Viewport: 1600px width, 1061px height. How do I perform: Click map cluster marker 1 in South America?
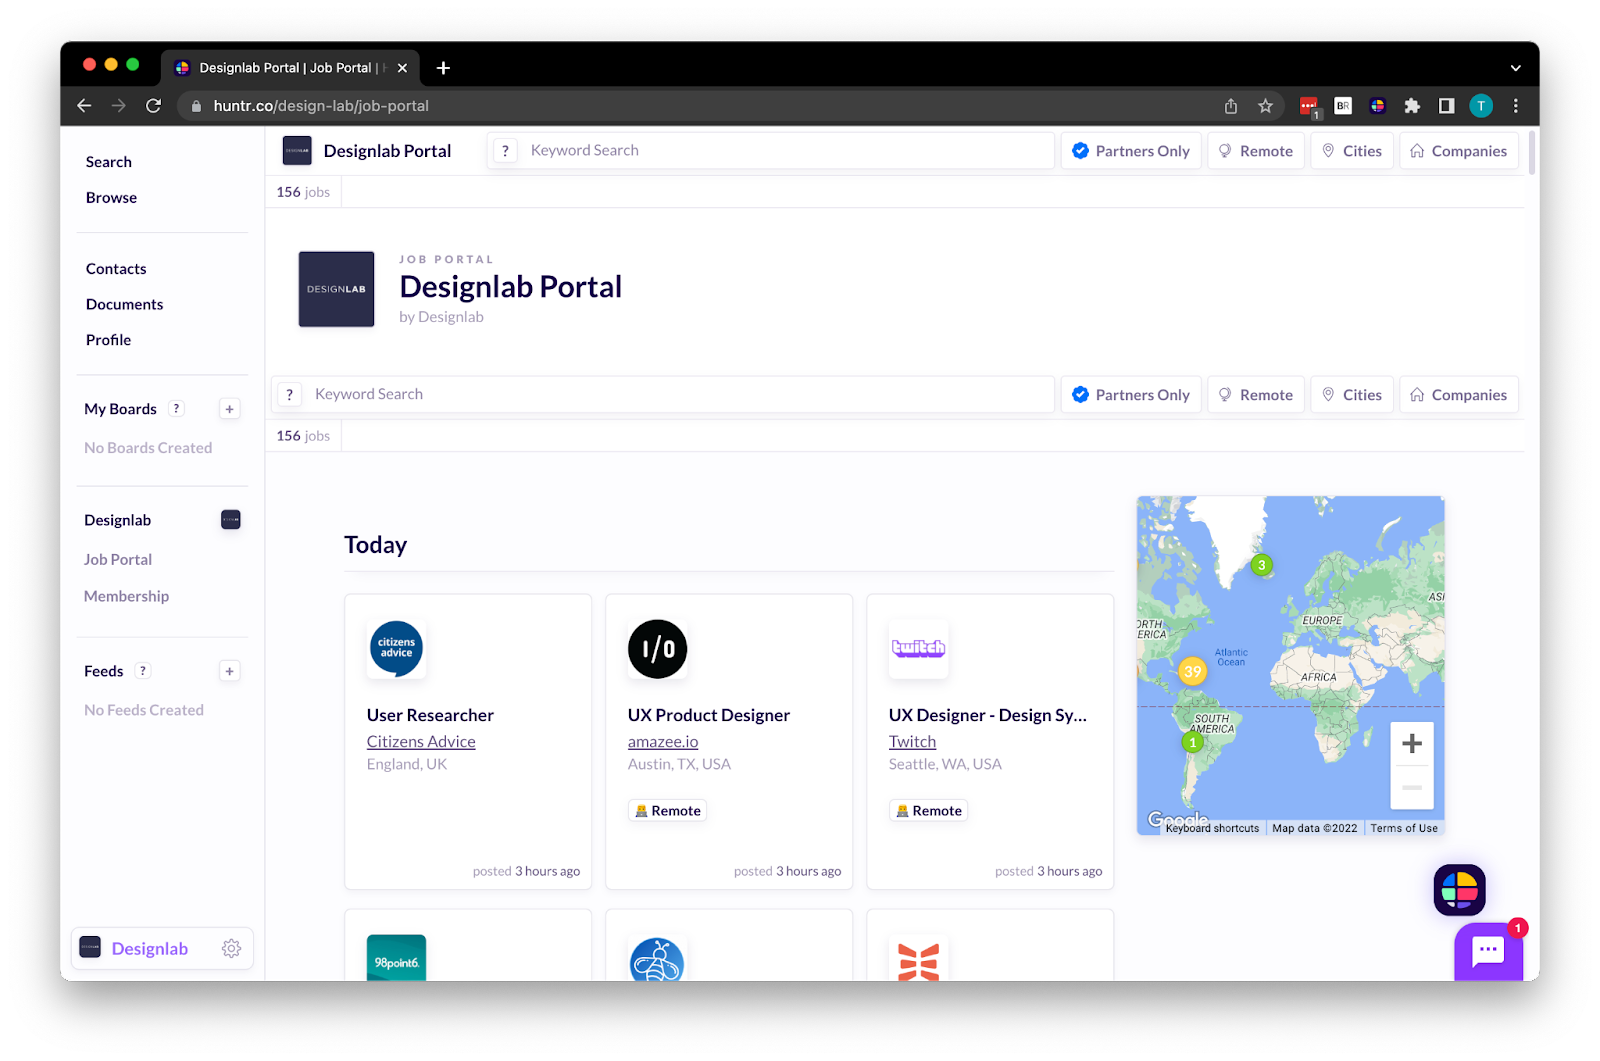pyautogui.click(x=1192, y=742)
